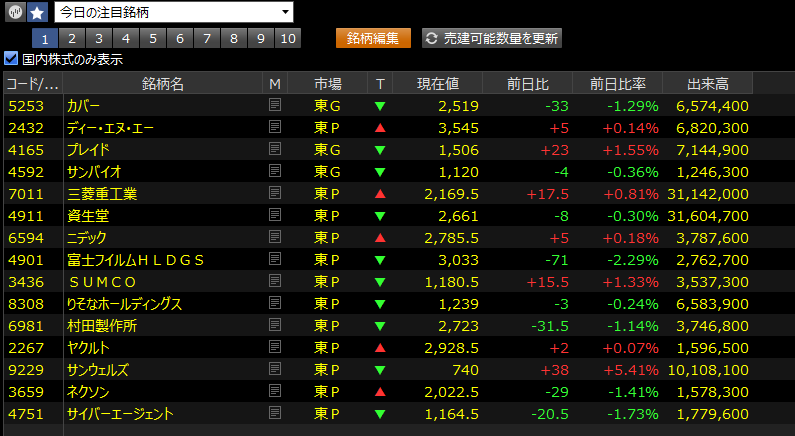Click +5.41% change for サンウェルズ
Screen dimensions: 795x436
[631, 370]
